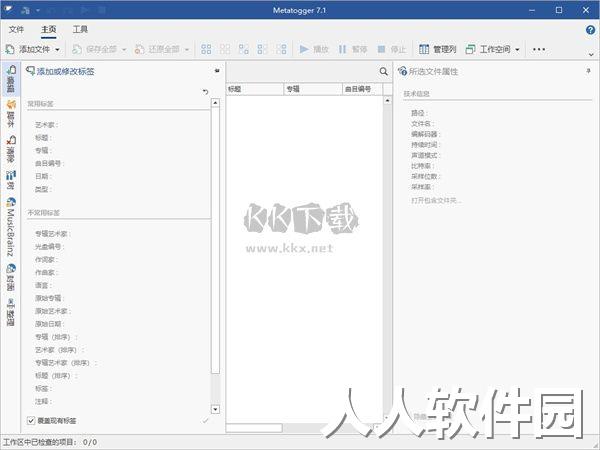Click the 添加或修改标签 panel title
Viewport: 600px width, 450px height.
click(65, 71)
